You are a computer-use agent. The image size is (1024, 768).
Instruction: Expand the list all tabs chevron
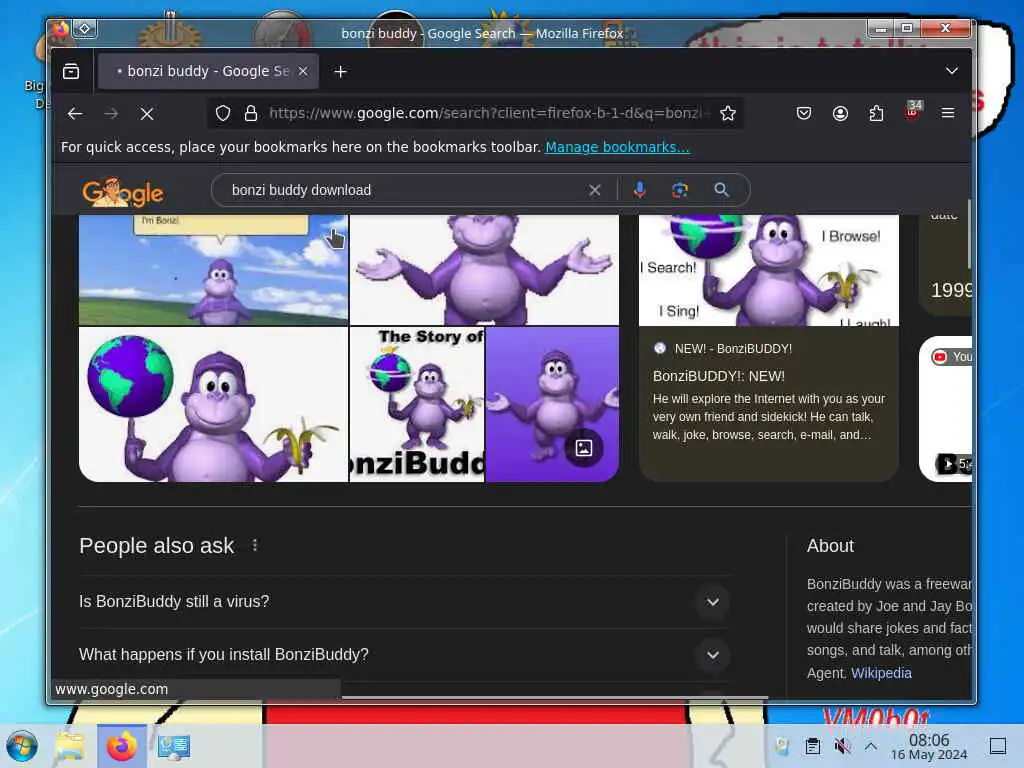pos(952,71)
